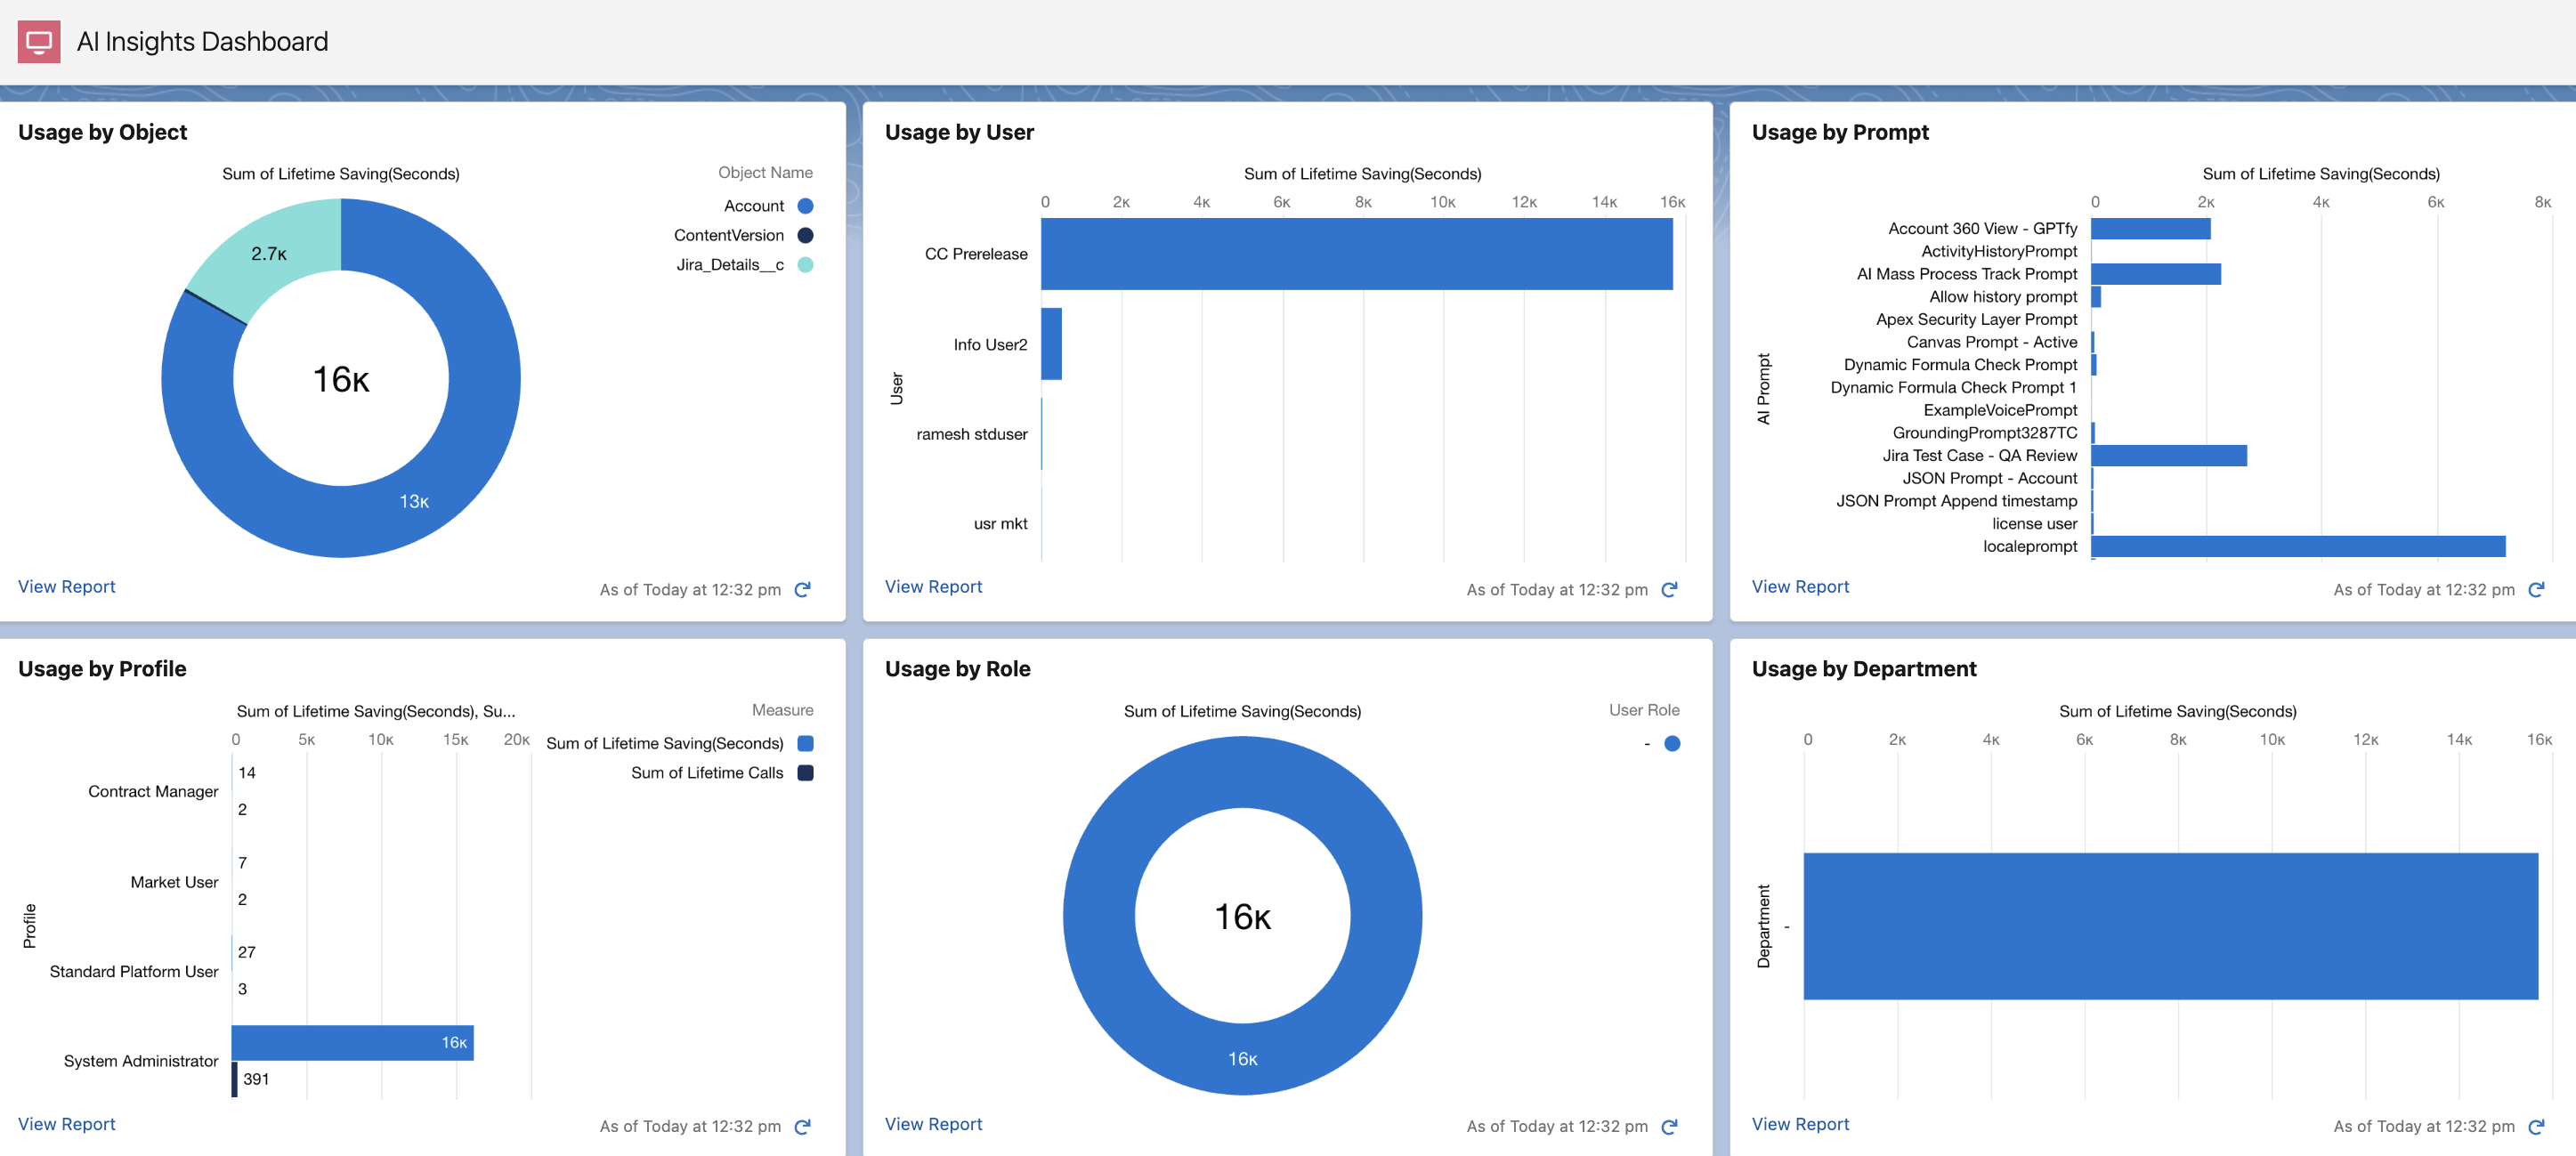Image resolution: width=2576 pixels, height=1156 pixels.
Task: Open View Report for Usage by User
Action: [933, 587]
